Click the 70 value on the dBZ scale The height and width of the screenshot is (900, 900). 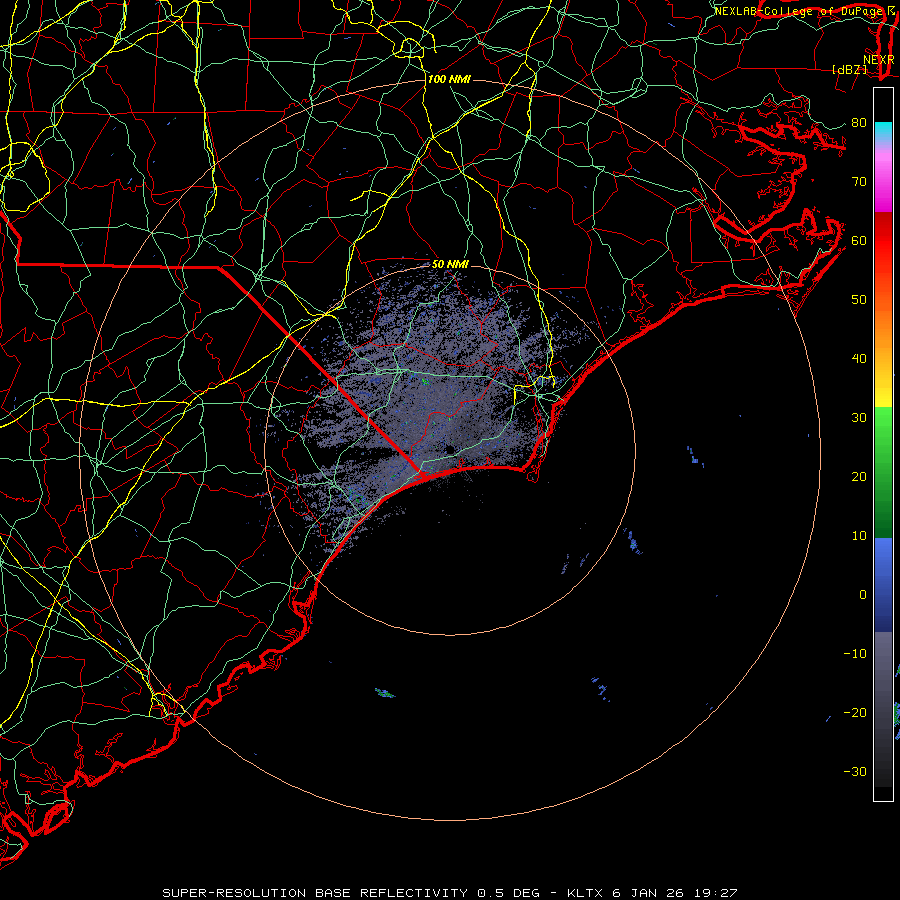pos(859,181)
